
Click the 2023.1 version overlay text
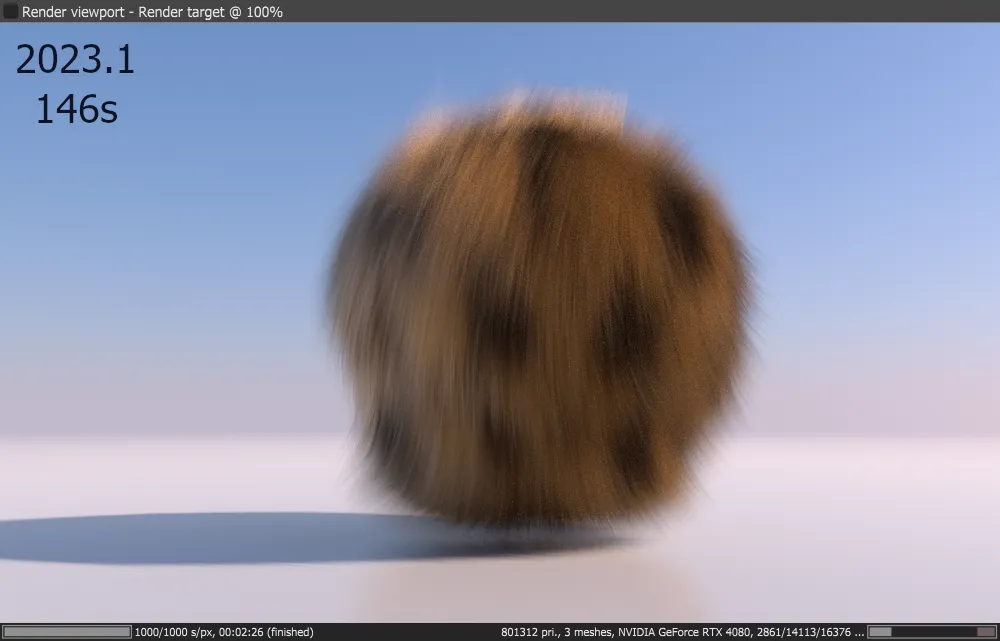75,61
